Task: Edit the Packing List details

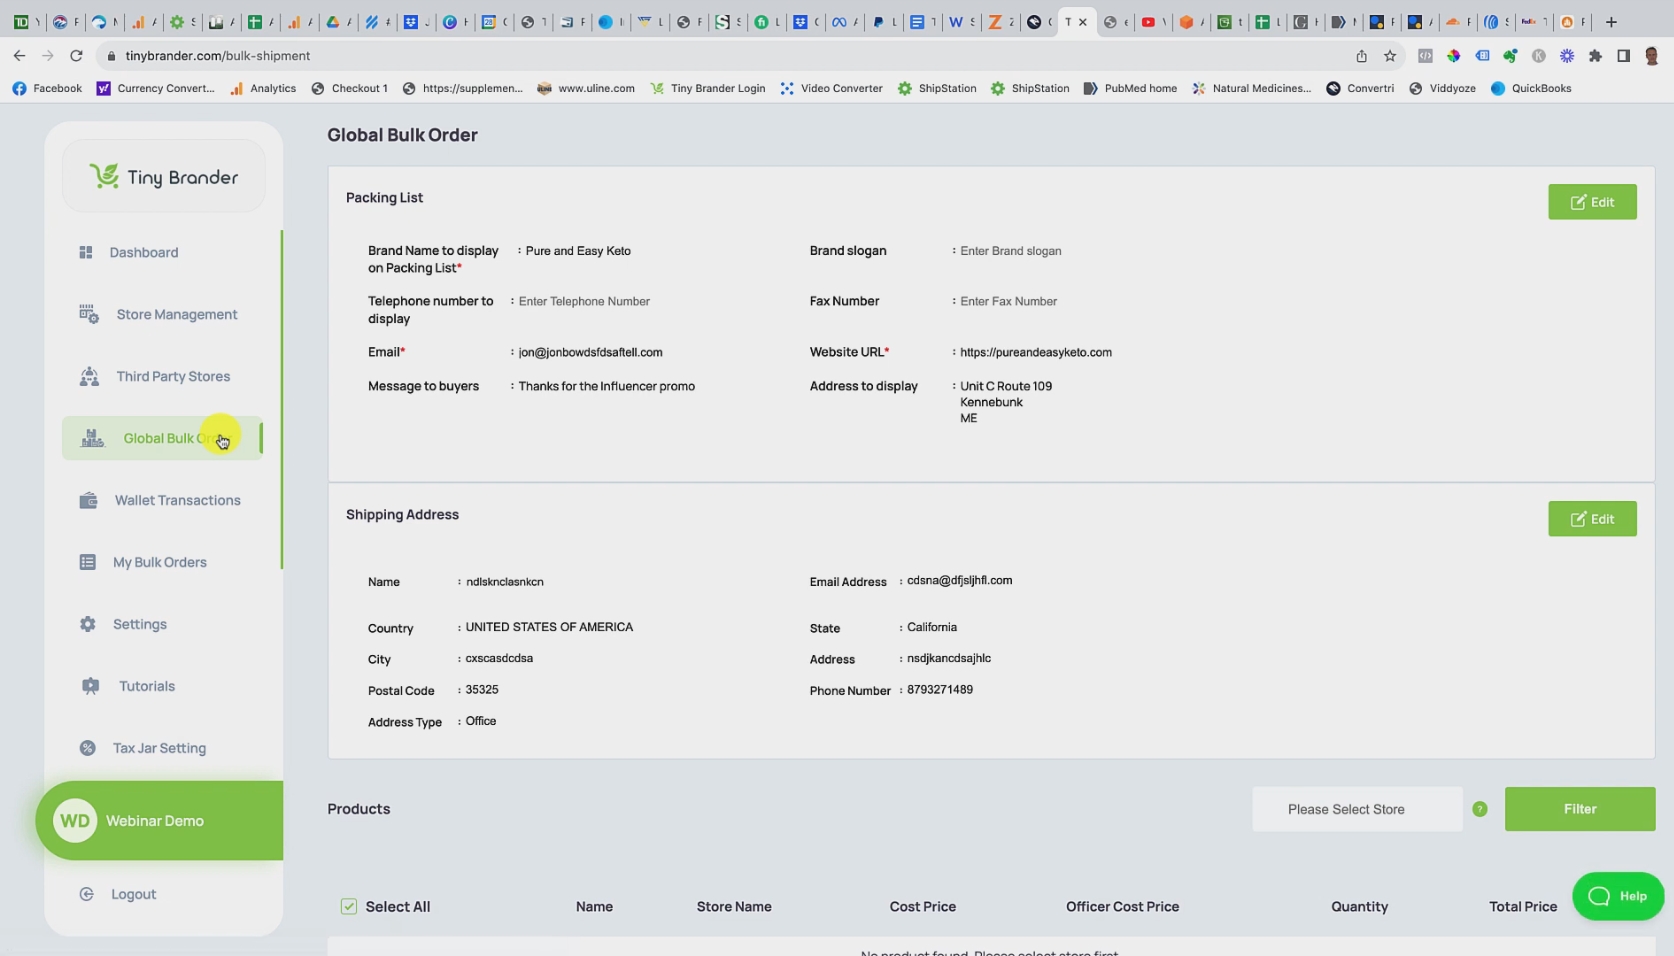Action: (1592, 201)
